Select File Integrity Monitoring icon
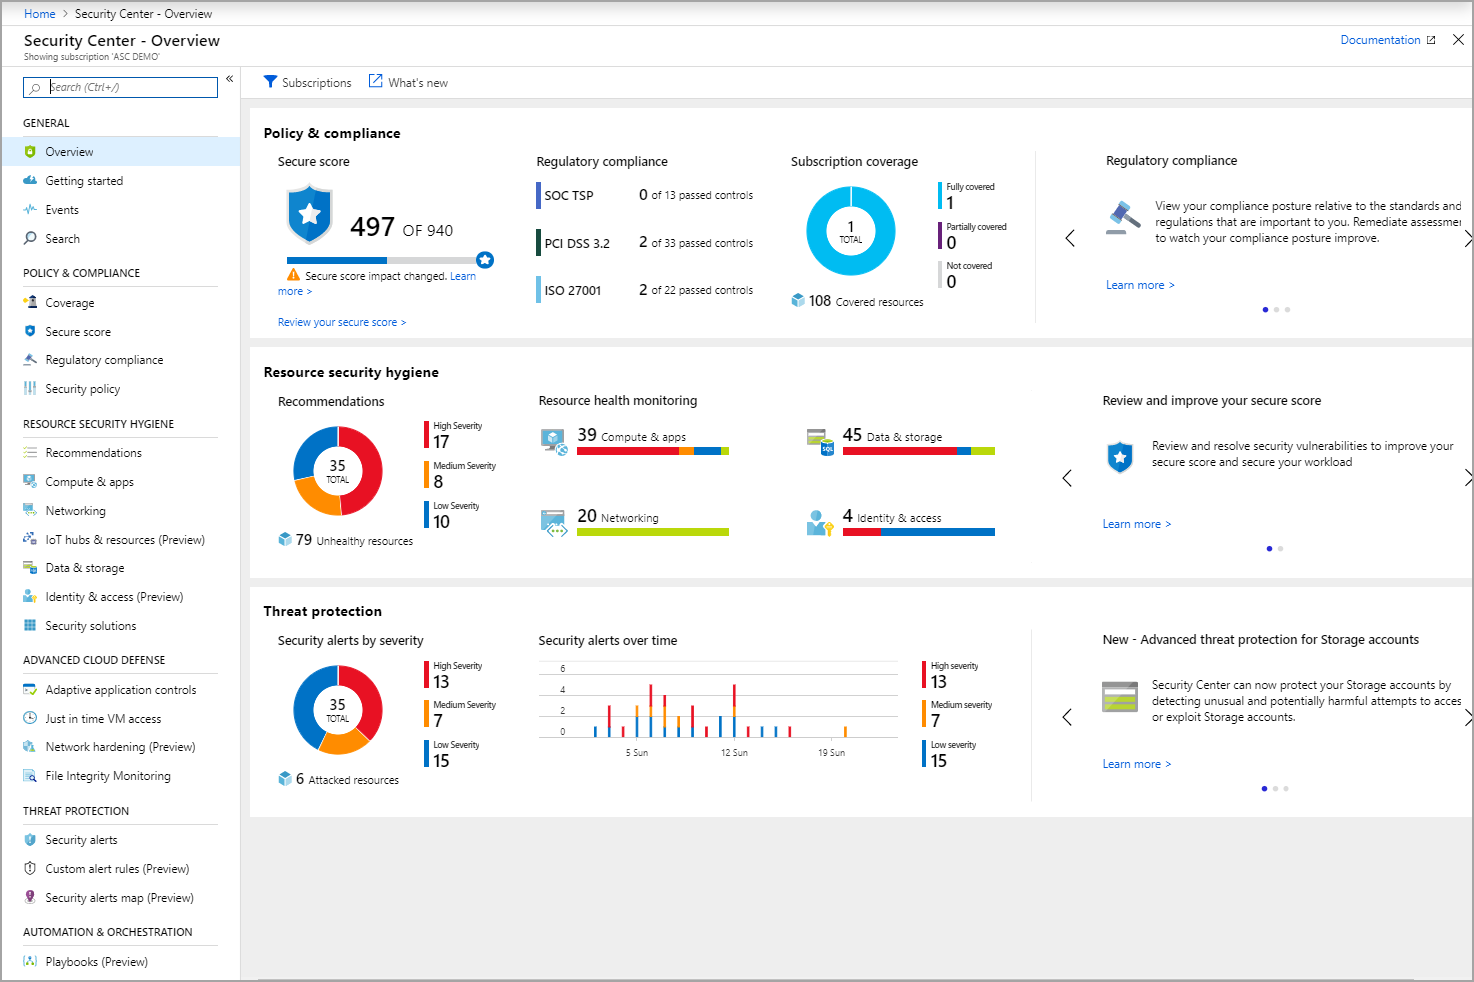The width and height of the screenshot is (1474, 982). [x=31, y=775]
